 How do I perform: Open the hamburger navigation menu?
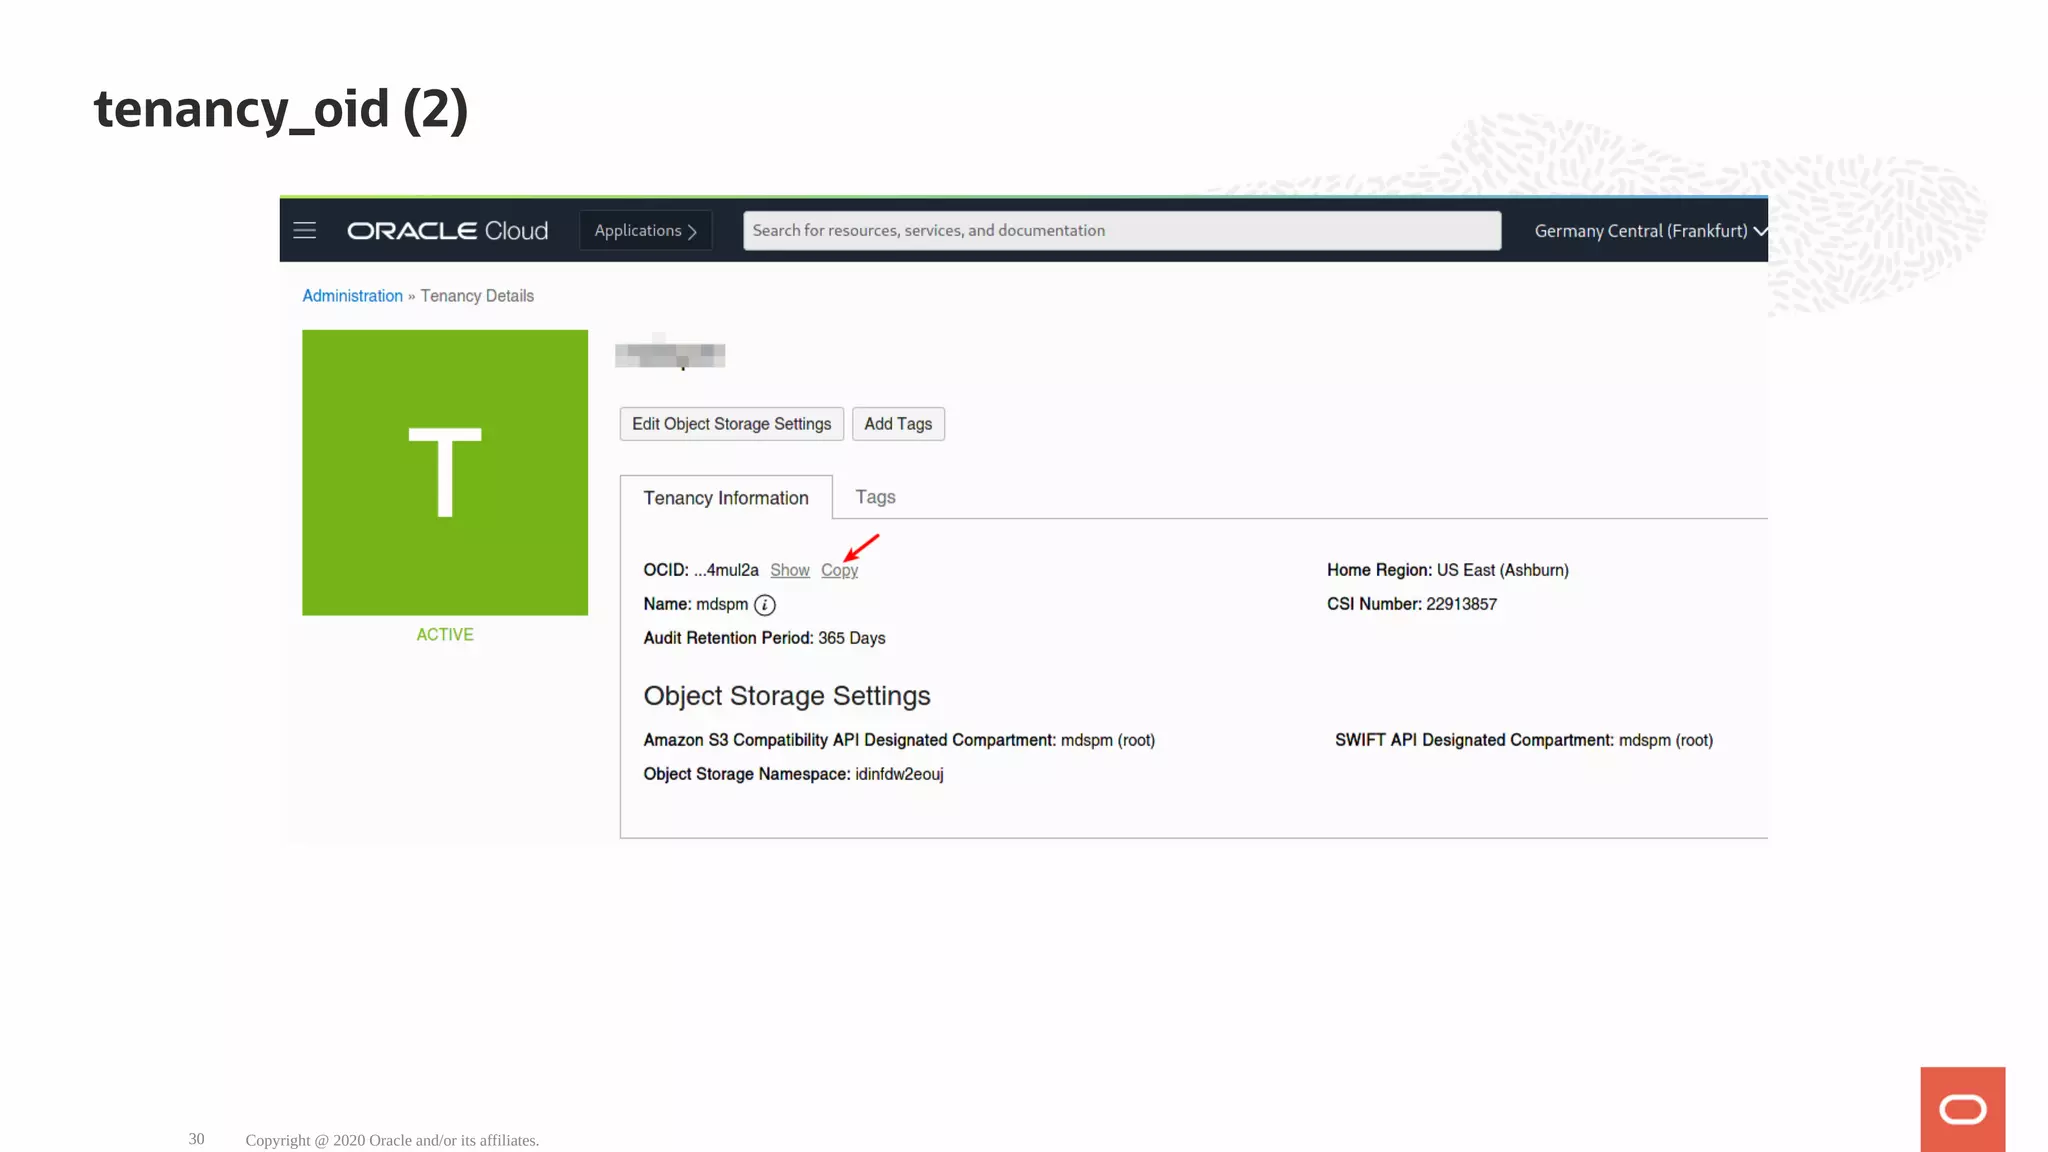304,231
